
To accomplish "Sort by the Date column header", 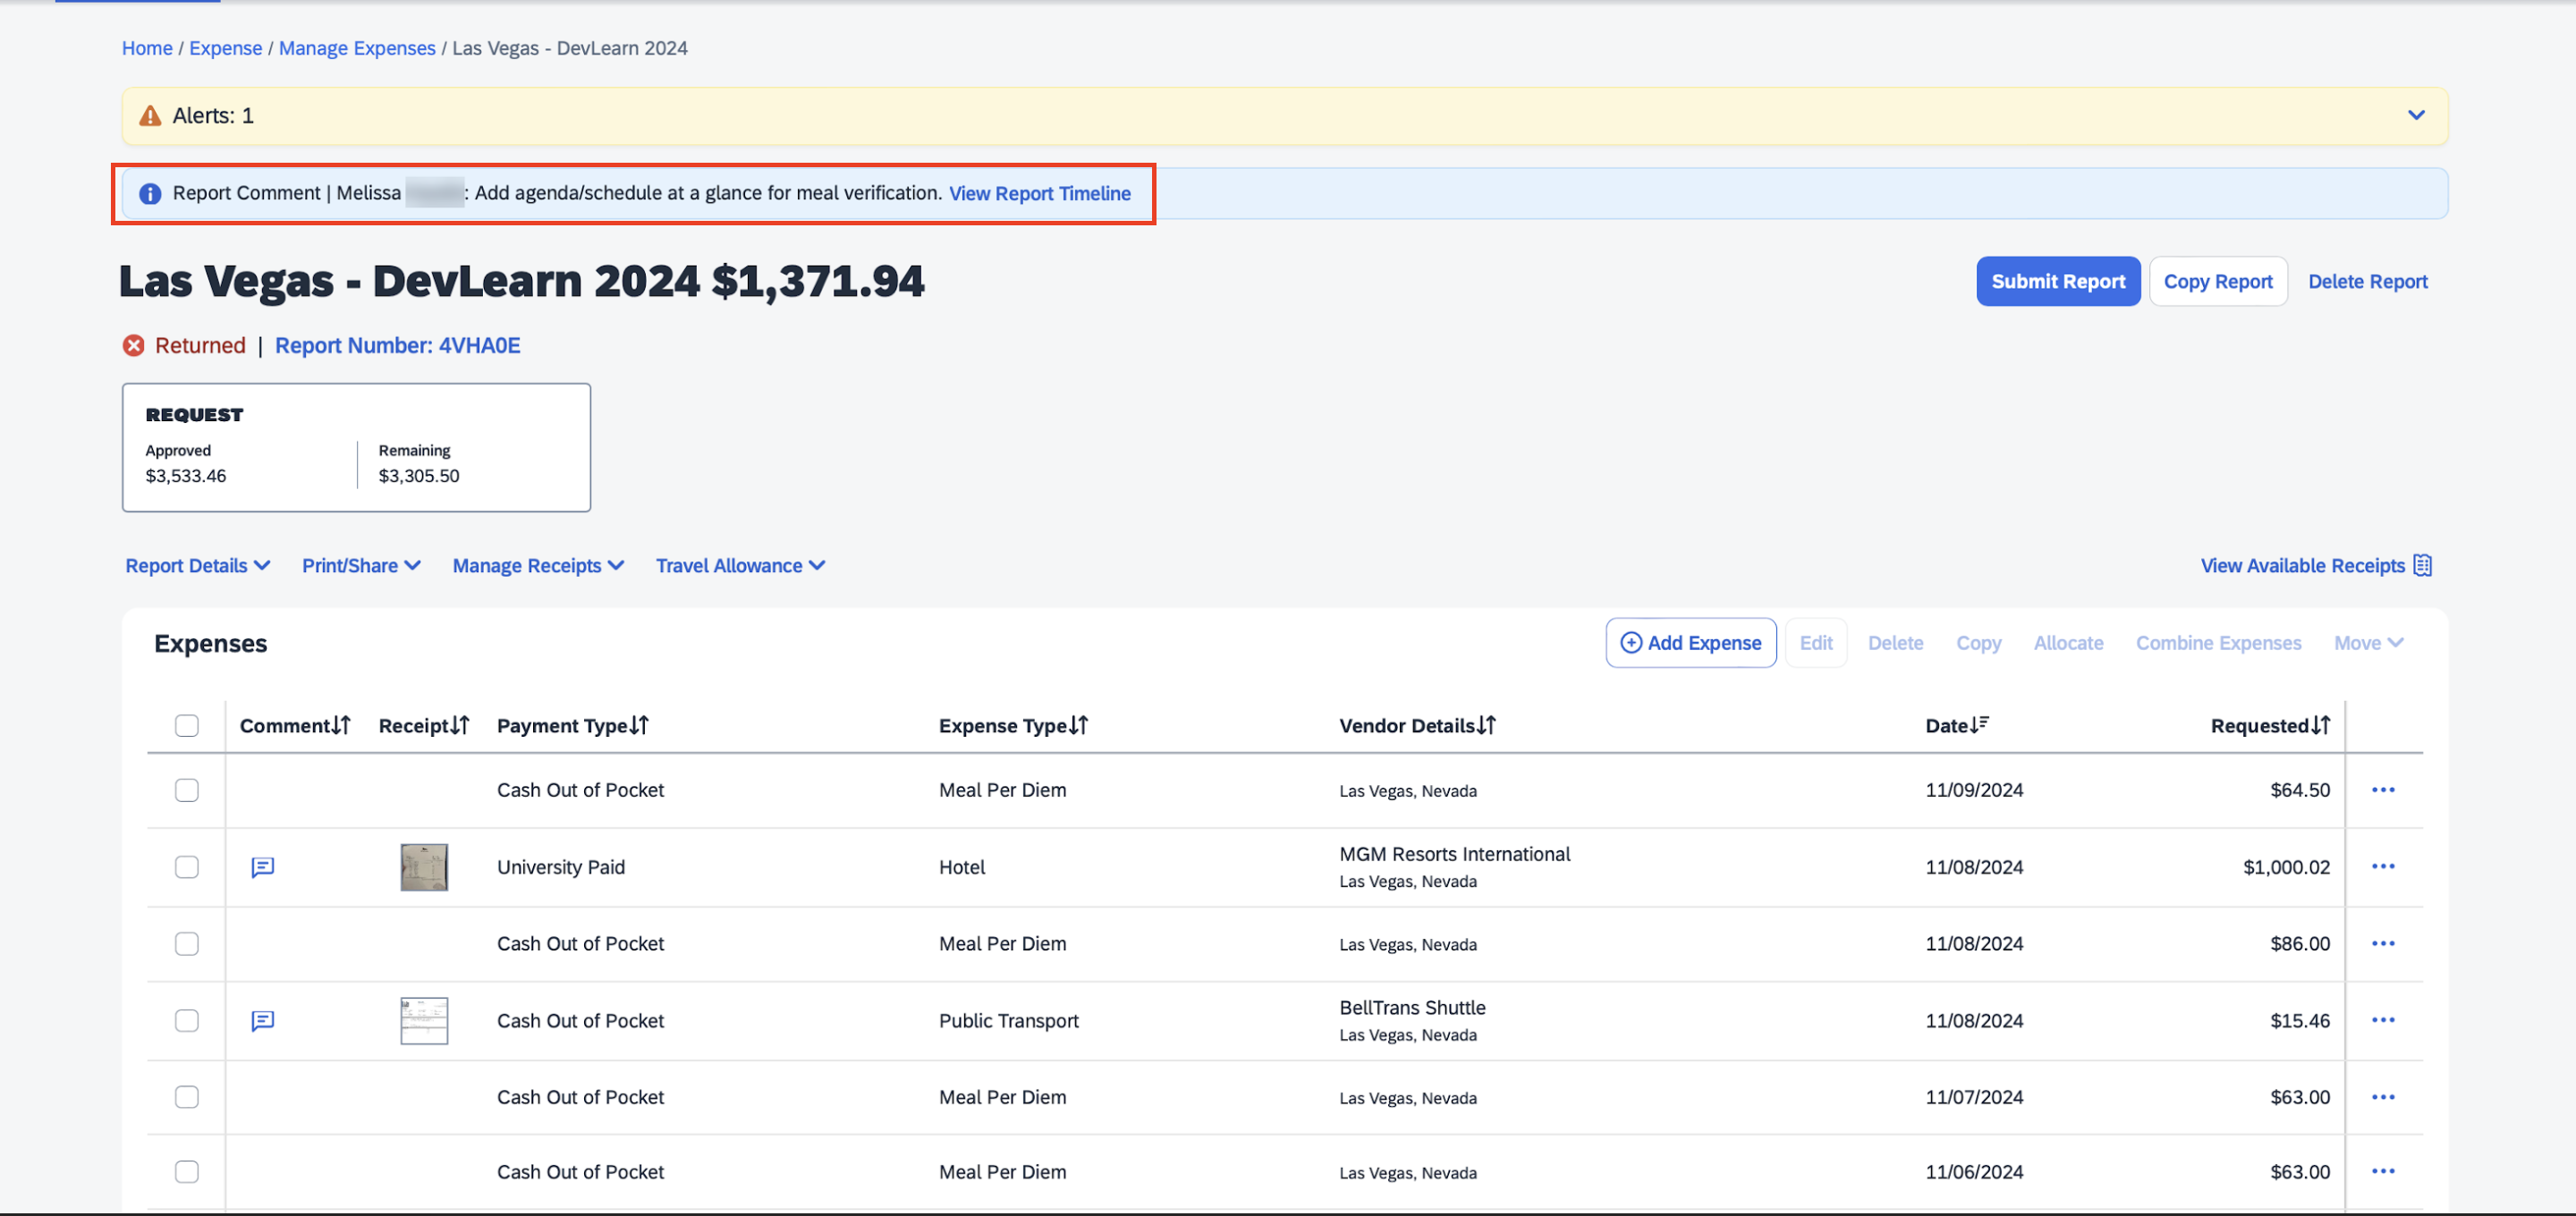I will point(1957,726).
